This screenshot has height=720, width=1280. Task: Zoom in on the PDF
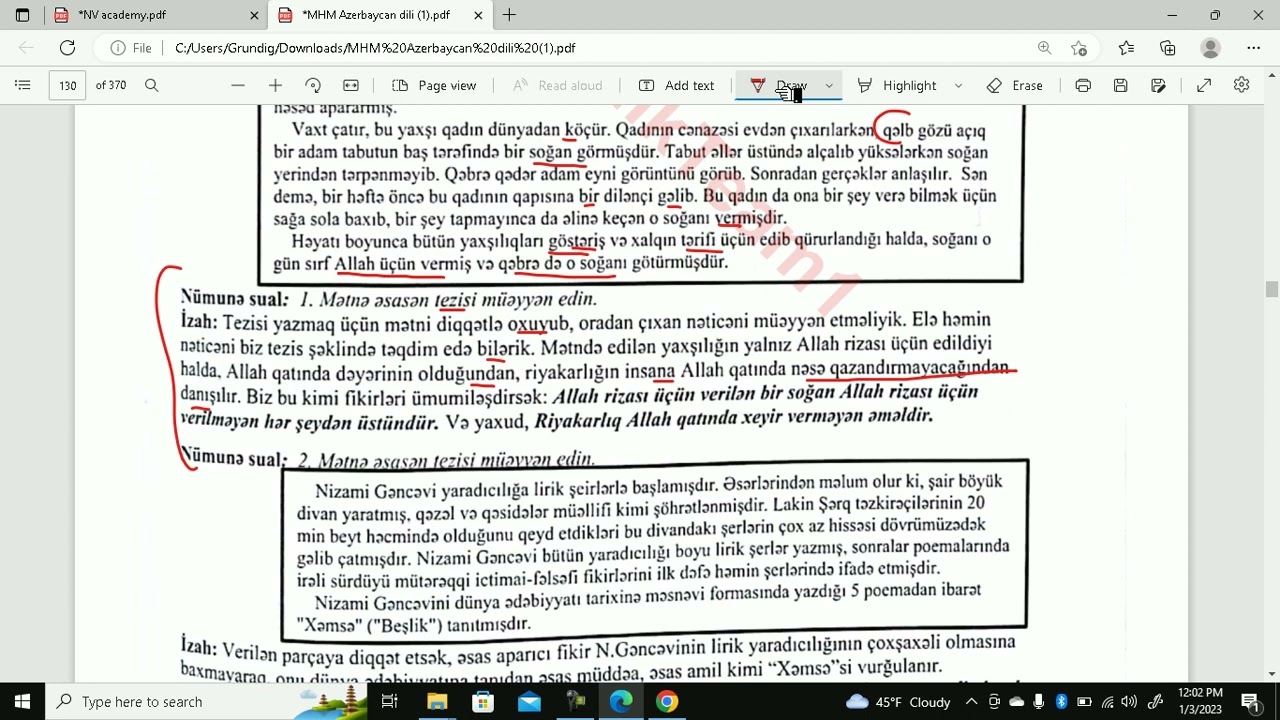coord(275,86)
